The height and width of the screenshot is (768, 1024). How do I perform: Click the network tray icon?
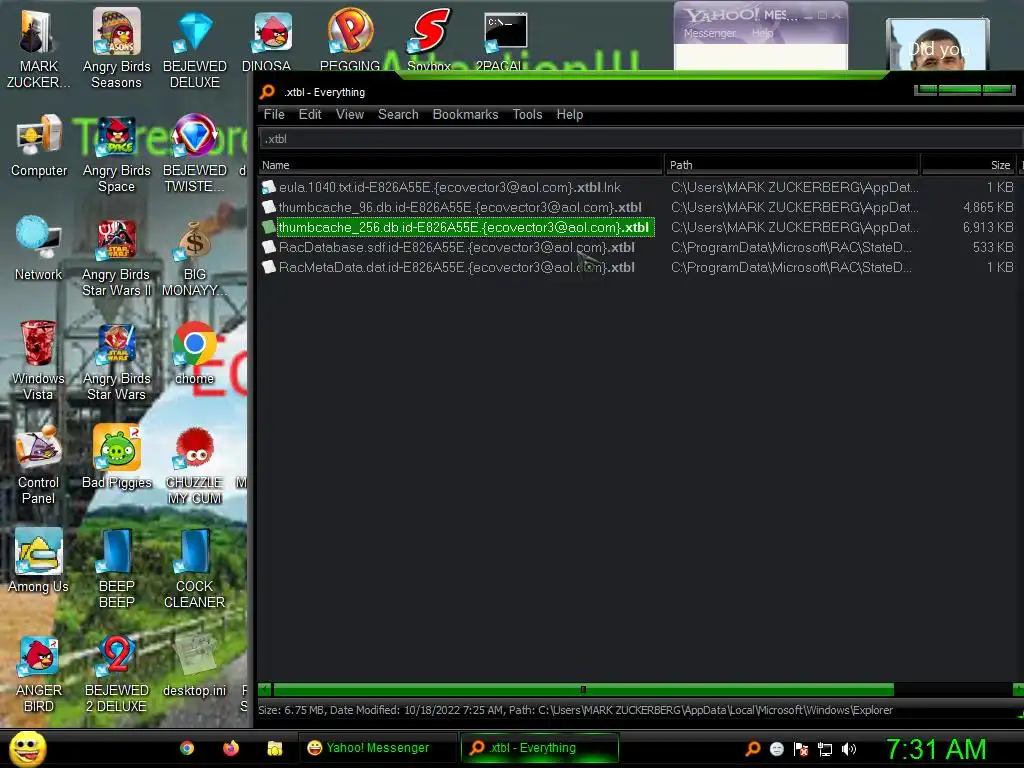825,749
